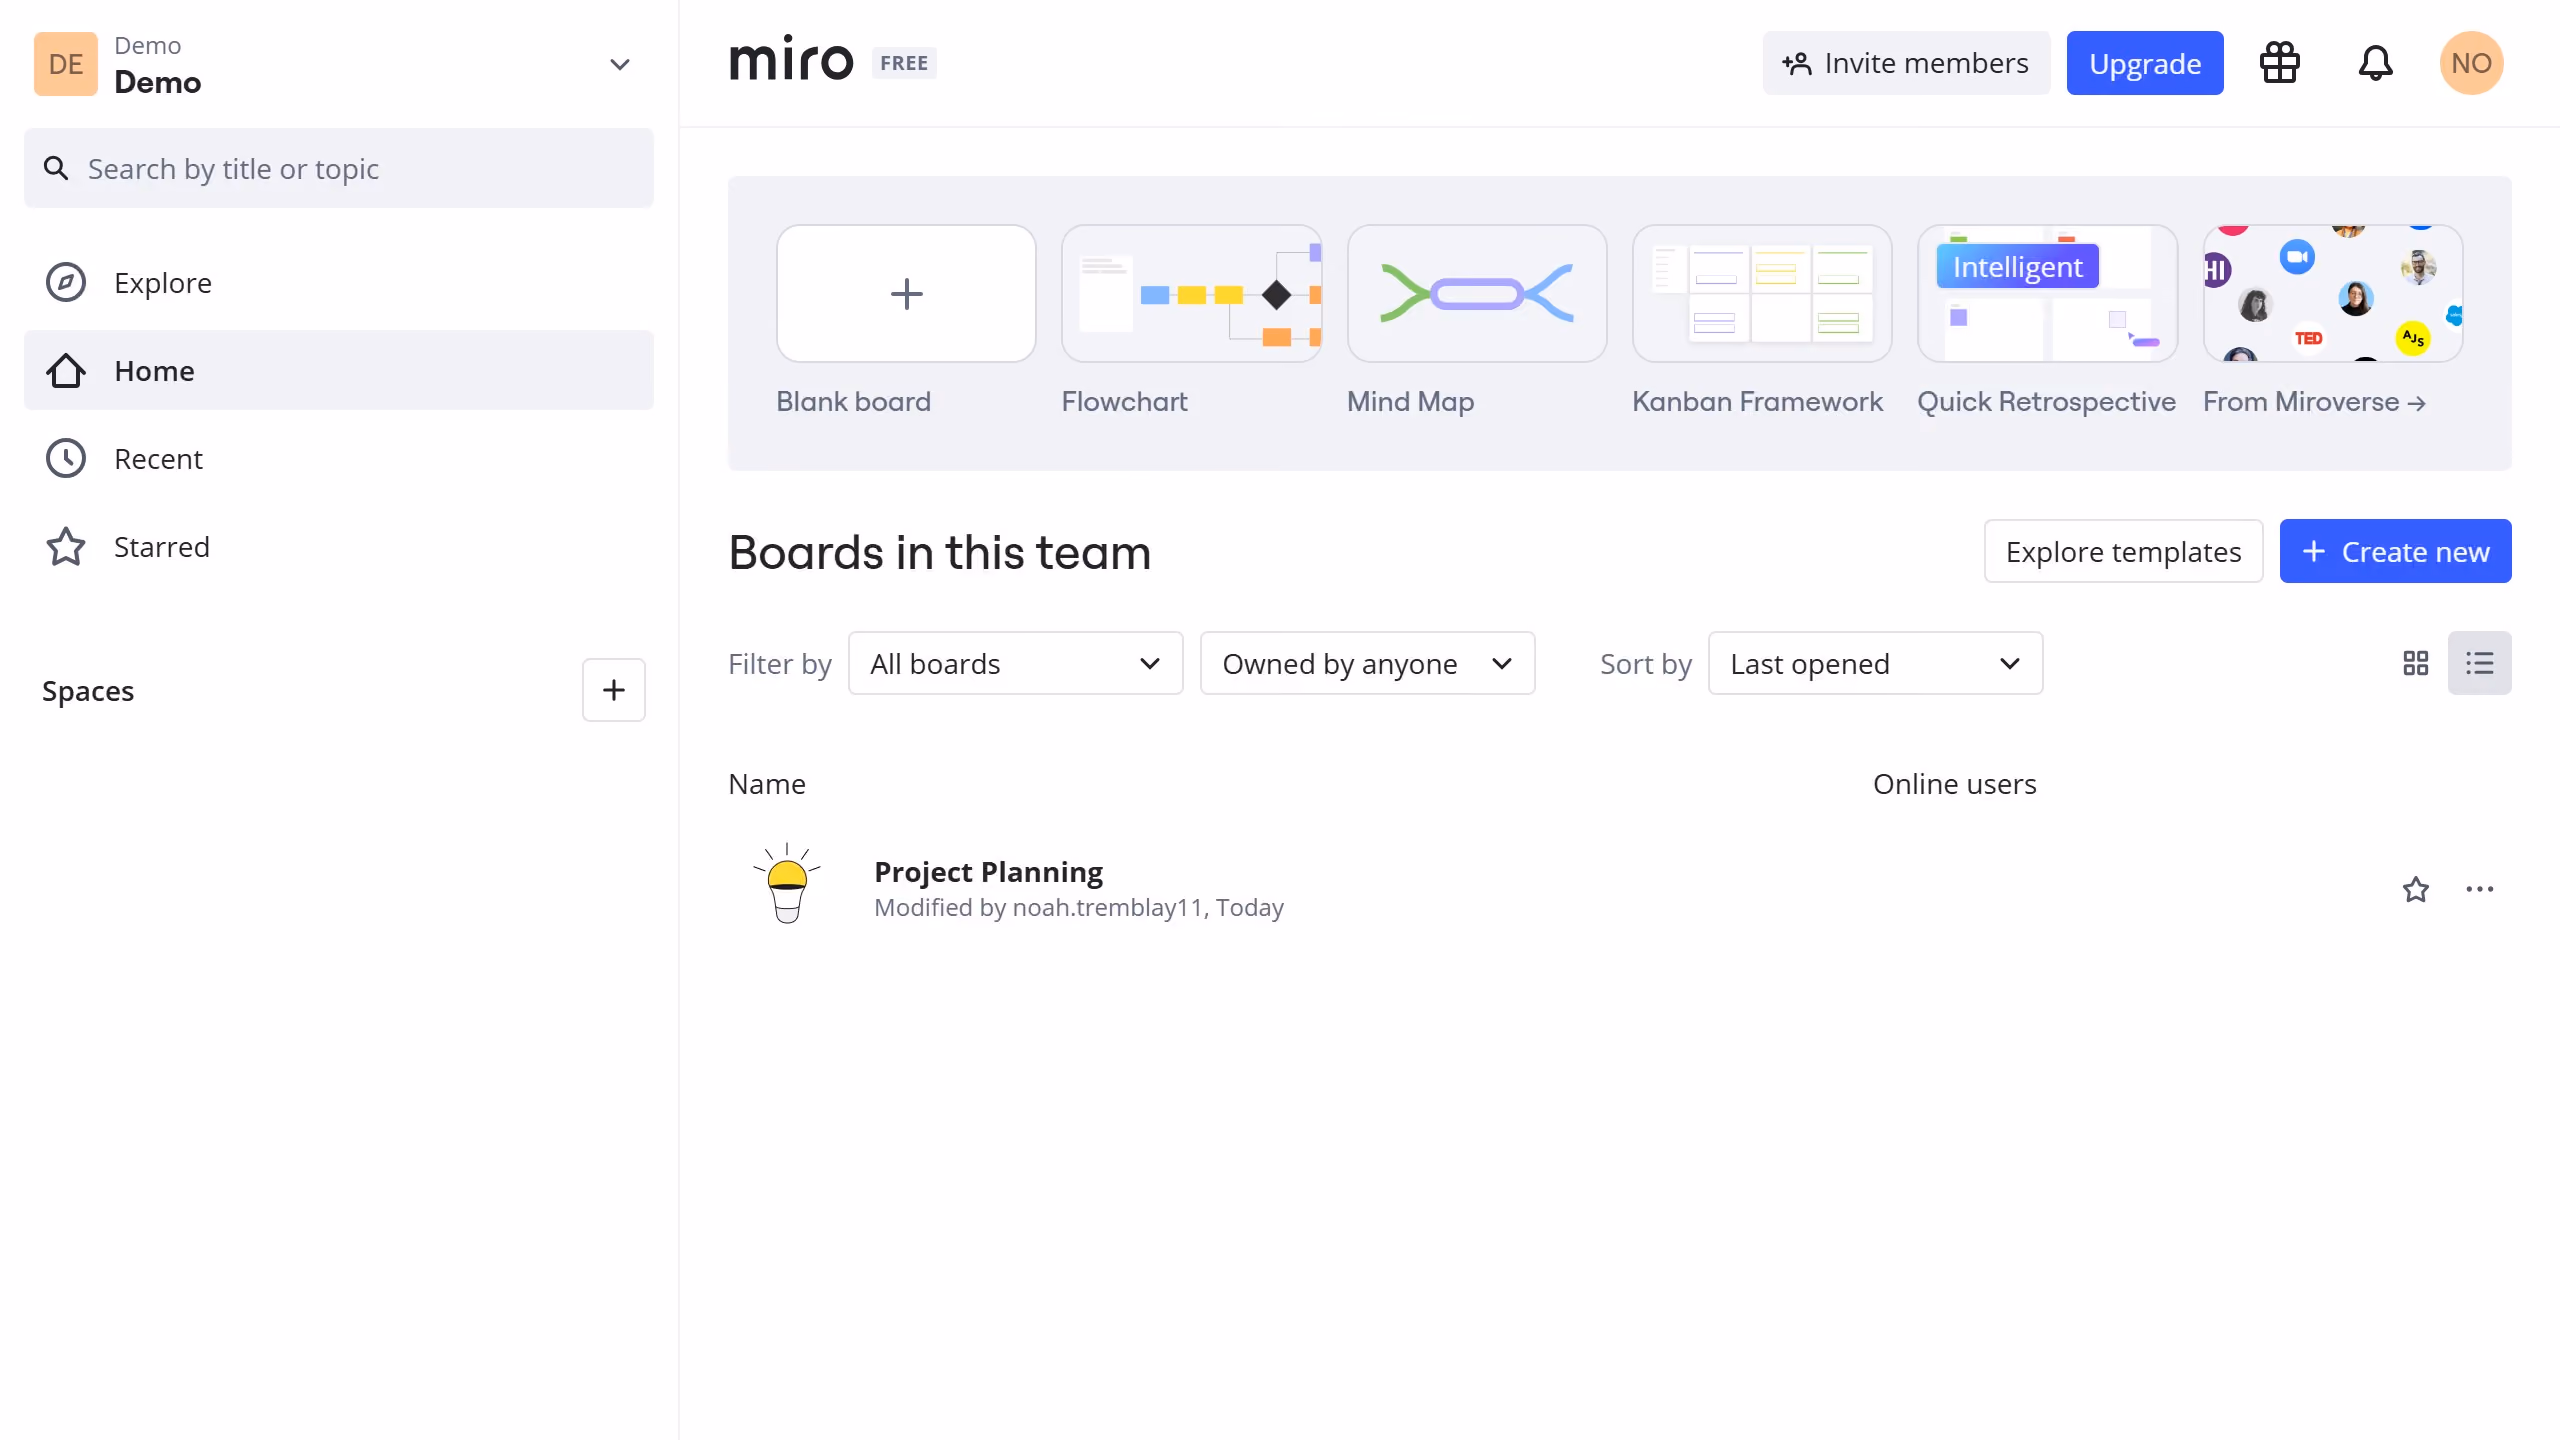Image resolution: width=2560 pixels, height=1440 pixels.
Task: Click the miro logo
Action: [791, 60]
